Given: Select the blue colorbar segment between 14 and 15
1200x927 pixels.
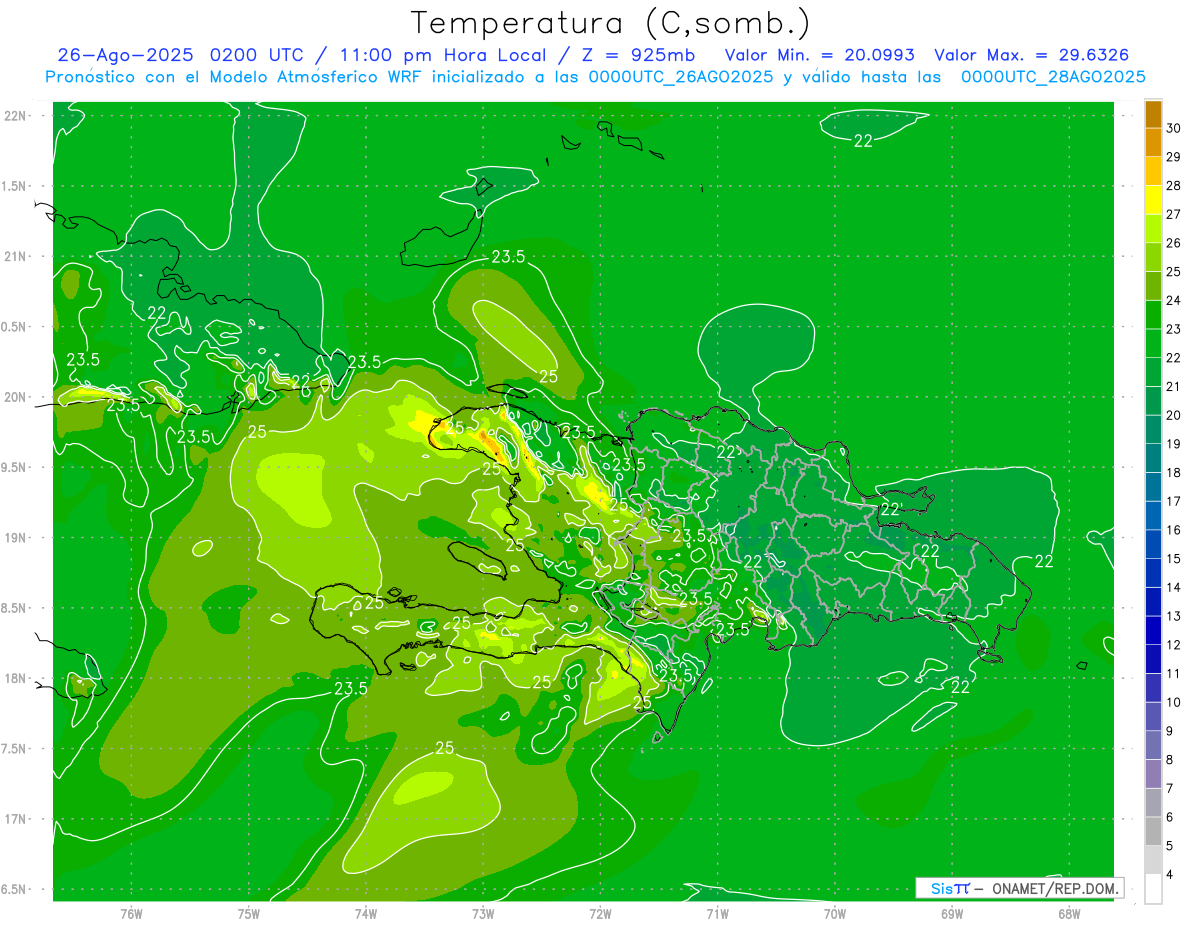Looking at the screenshot, I should (x=1153, y=574).
